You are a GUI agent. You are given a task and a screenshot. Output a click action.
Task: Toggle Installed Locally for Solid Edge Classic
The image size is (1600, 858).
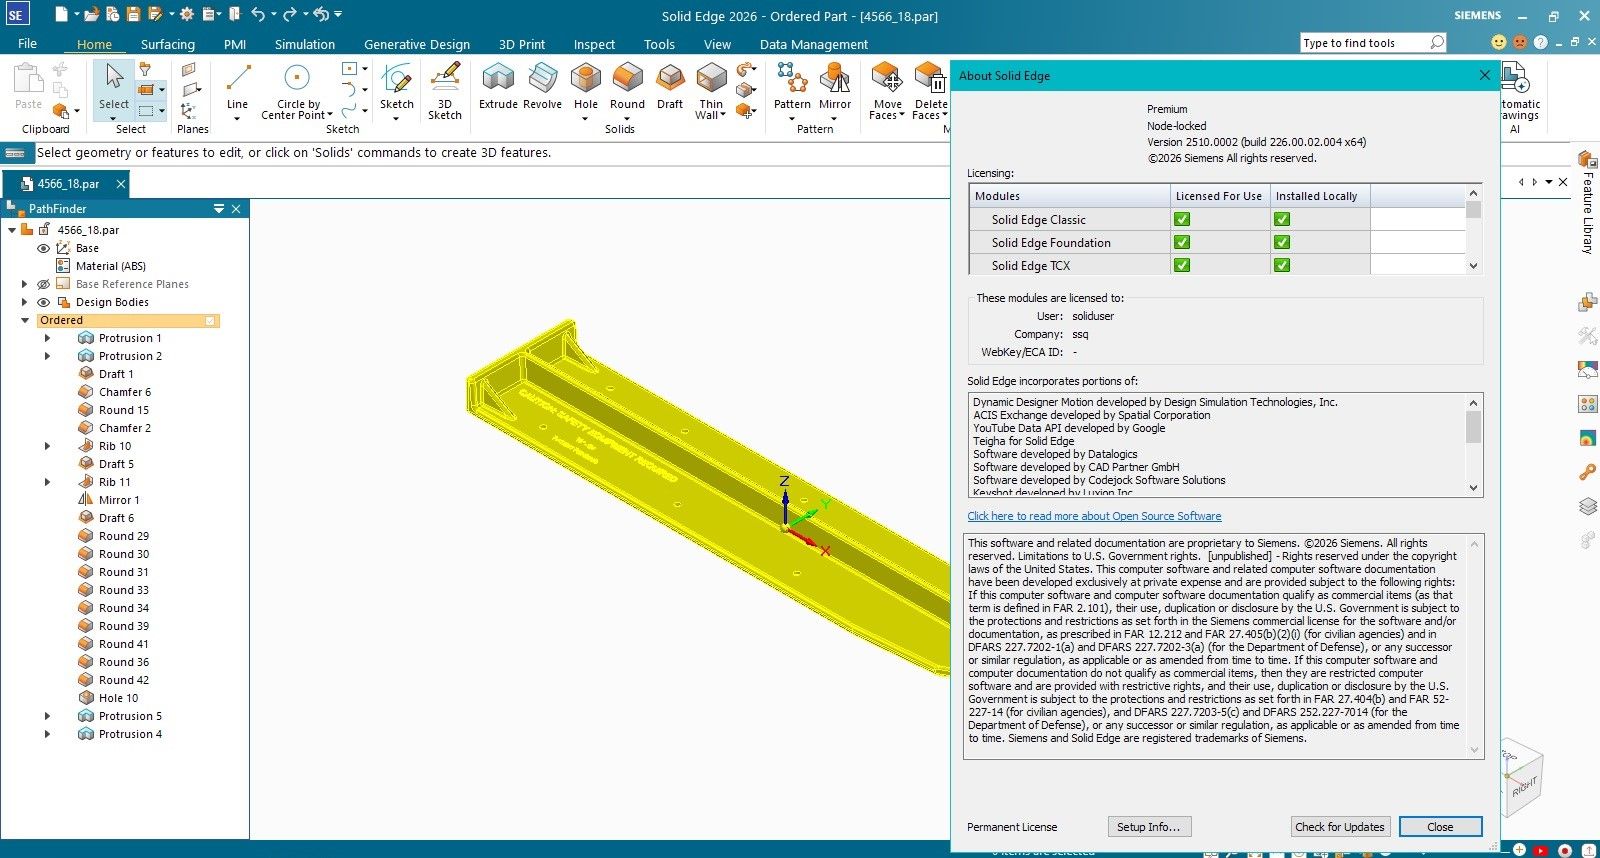tap(1282, 219)
